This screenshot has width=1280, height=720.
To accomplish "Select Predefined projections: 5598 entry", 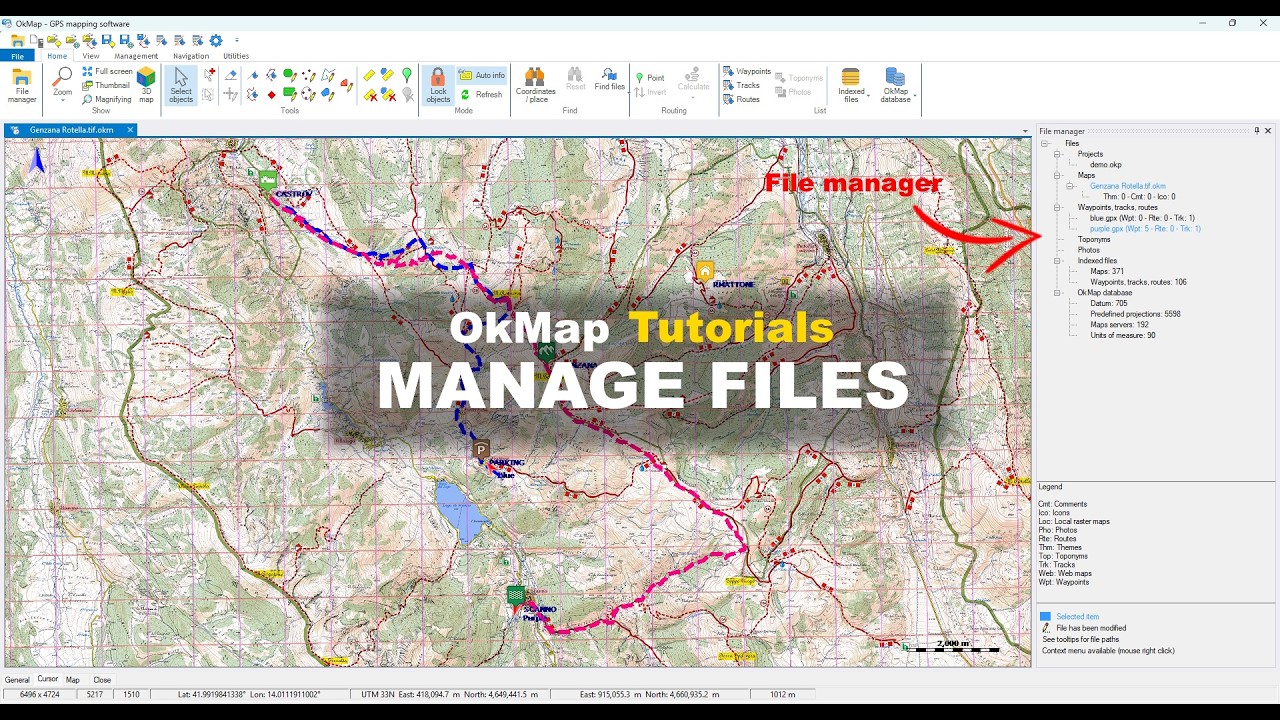I will (1135, 314).
